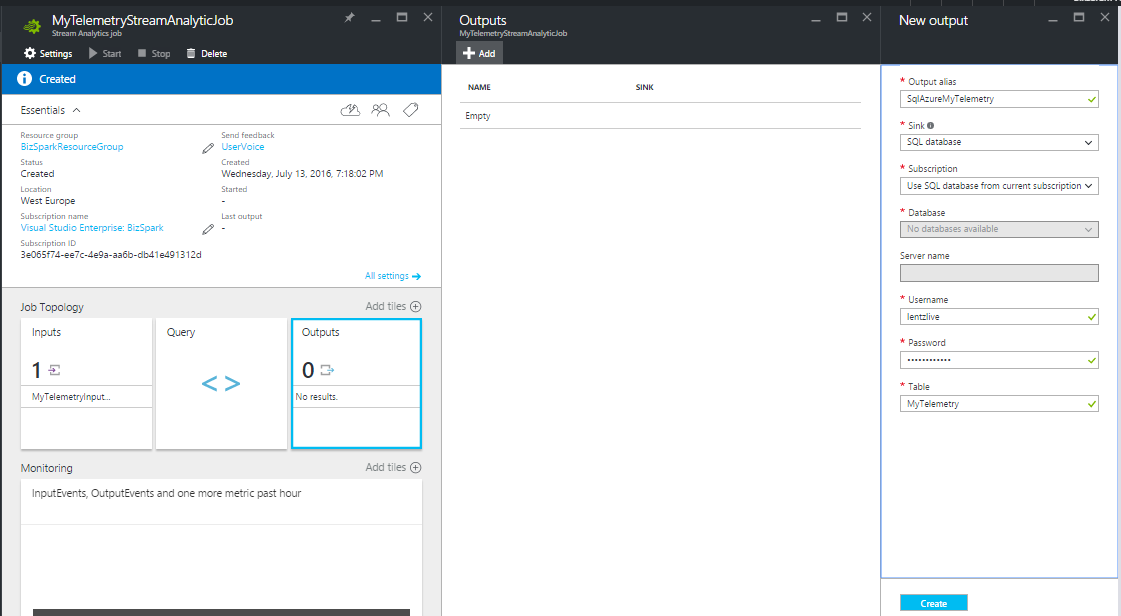Open the users access icon
The height and width of the screenshot is (616, 1121).
(x=380, y=110)
